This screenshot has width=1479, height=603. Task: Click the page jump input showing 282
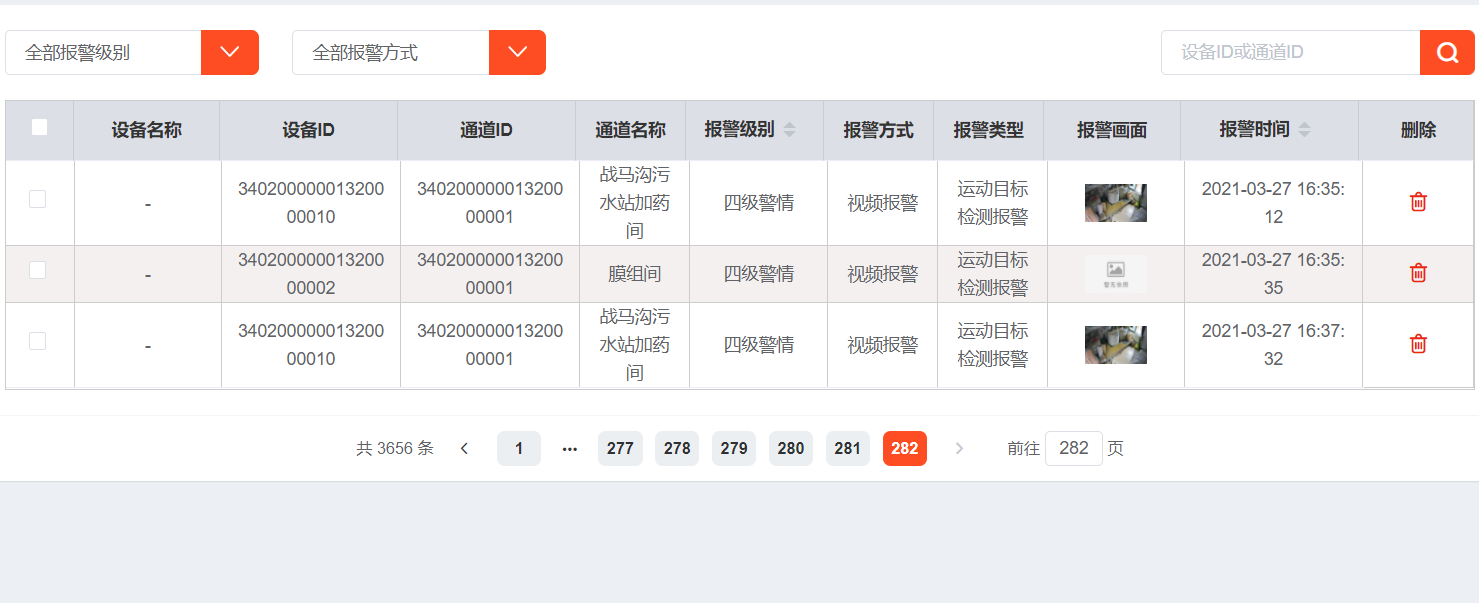pyautogui.click(x=1074, y=448)
